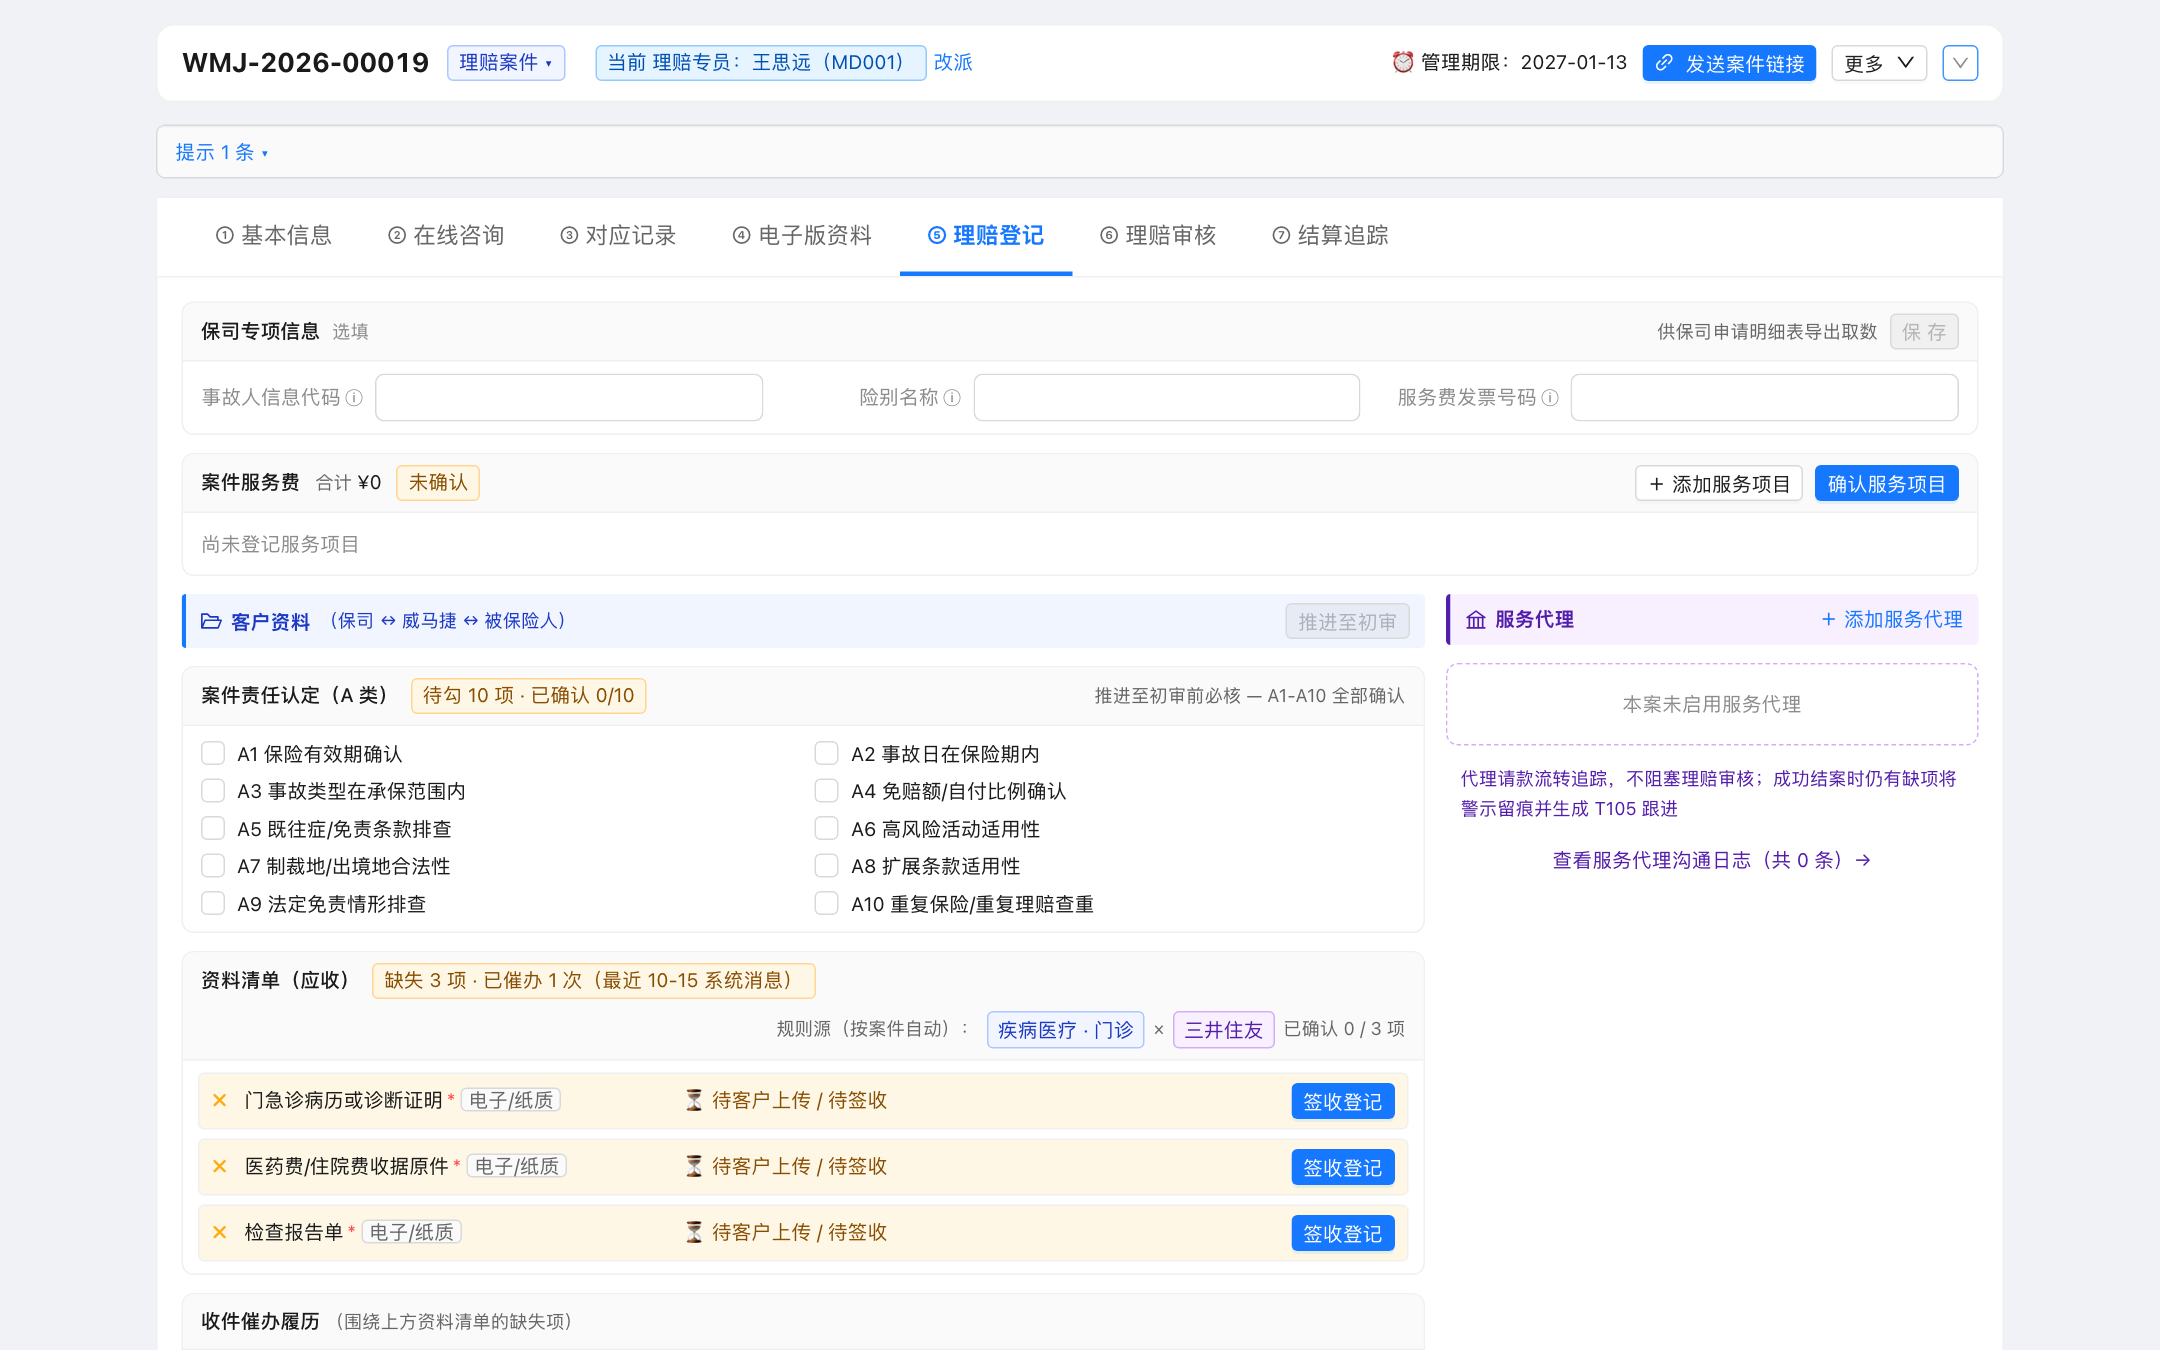Click 发送案件链接 button
The width and height of the screenshot is (2160, 1350).
click(1729, 63)
